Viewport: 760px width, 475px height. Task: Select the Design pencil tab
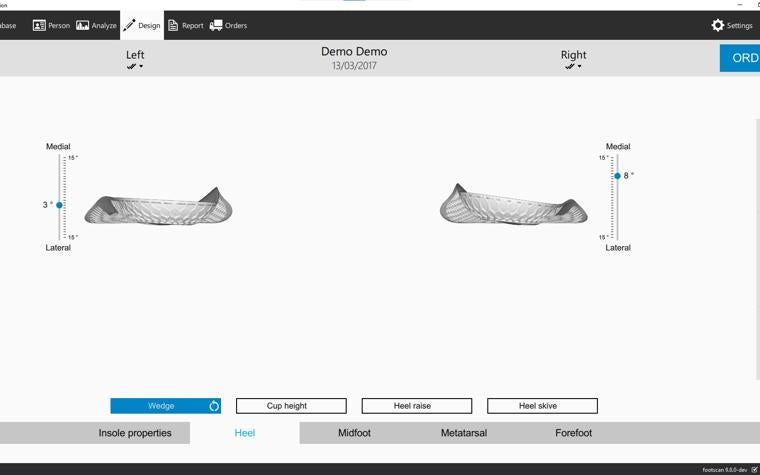coord(142,25)
